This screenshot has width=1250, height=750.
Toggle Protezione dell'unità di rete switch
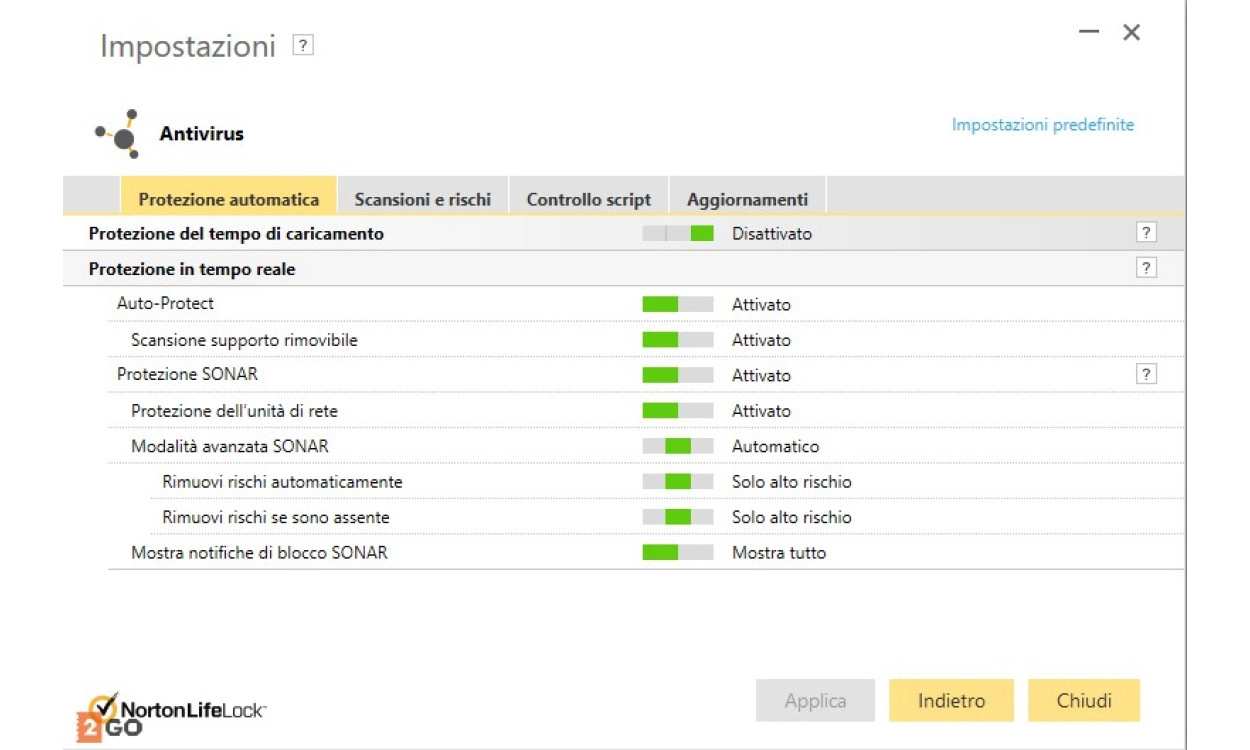pyautogui.click(x=677, y=411)
